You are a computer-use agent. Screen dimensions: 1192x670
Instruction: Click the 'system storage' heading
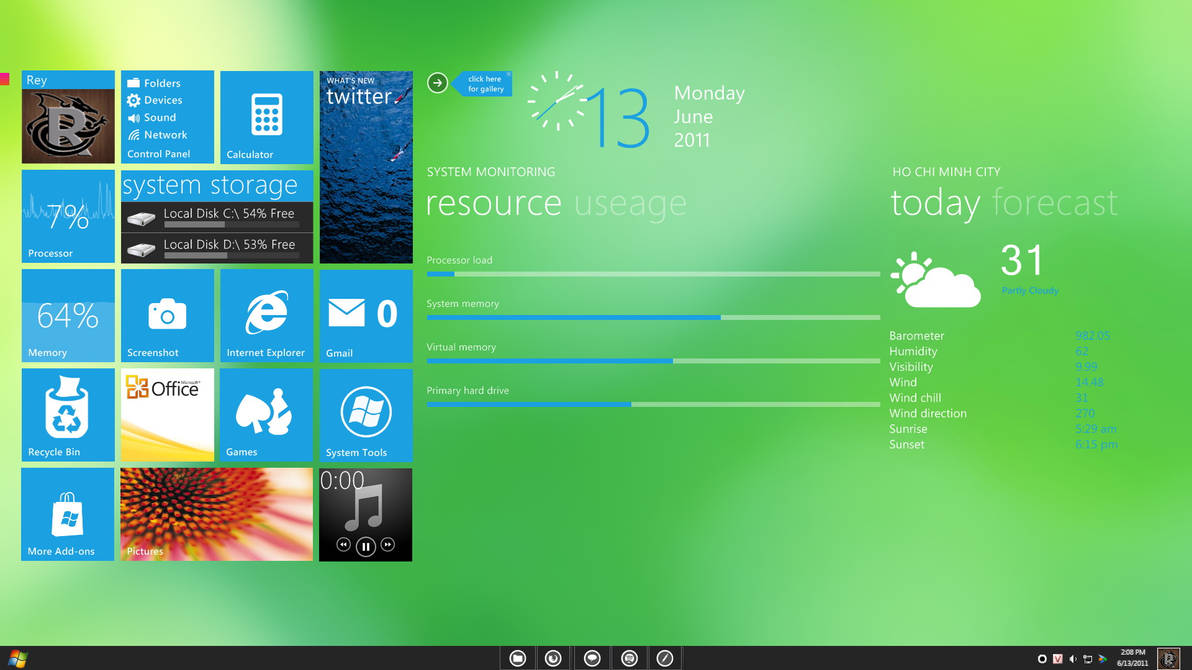210,185
